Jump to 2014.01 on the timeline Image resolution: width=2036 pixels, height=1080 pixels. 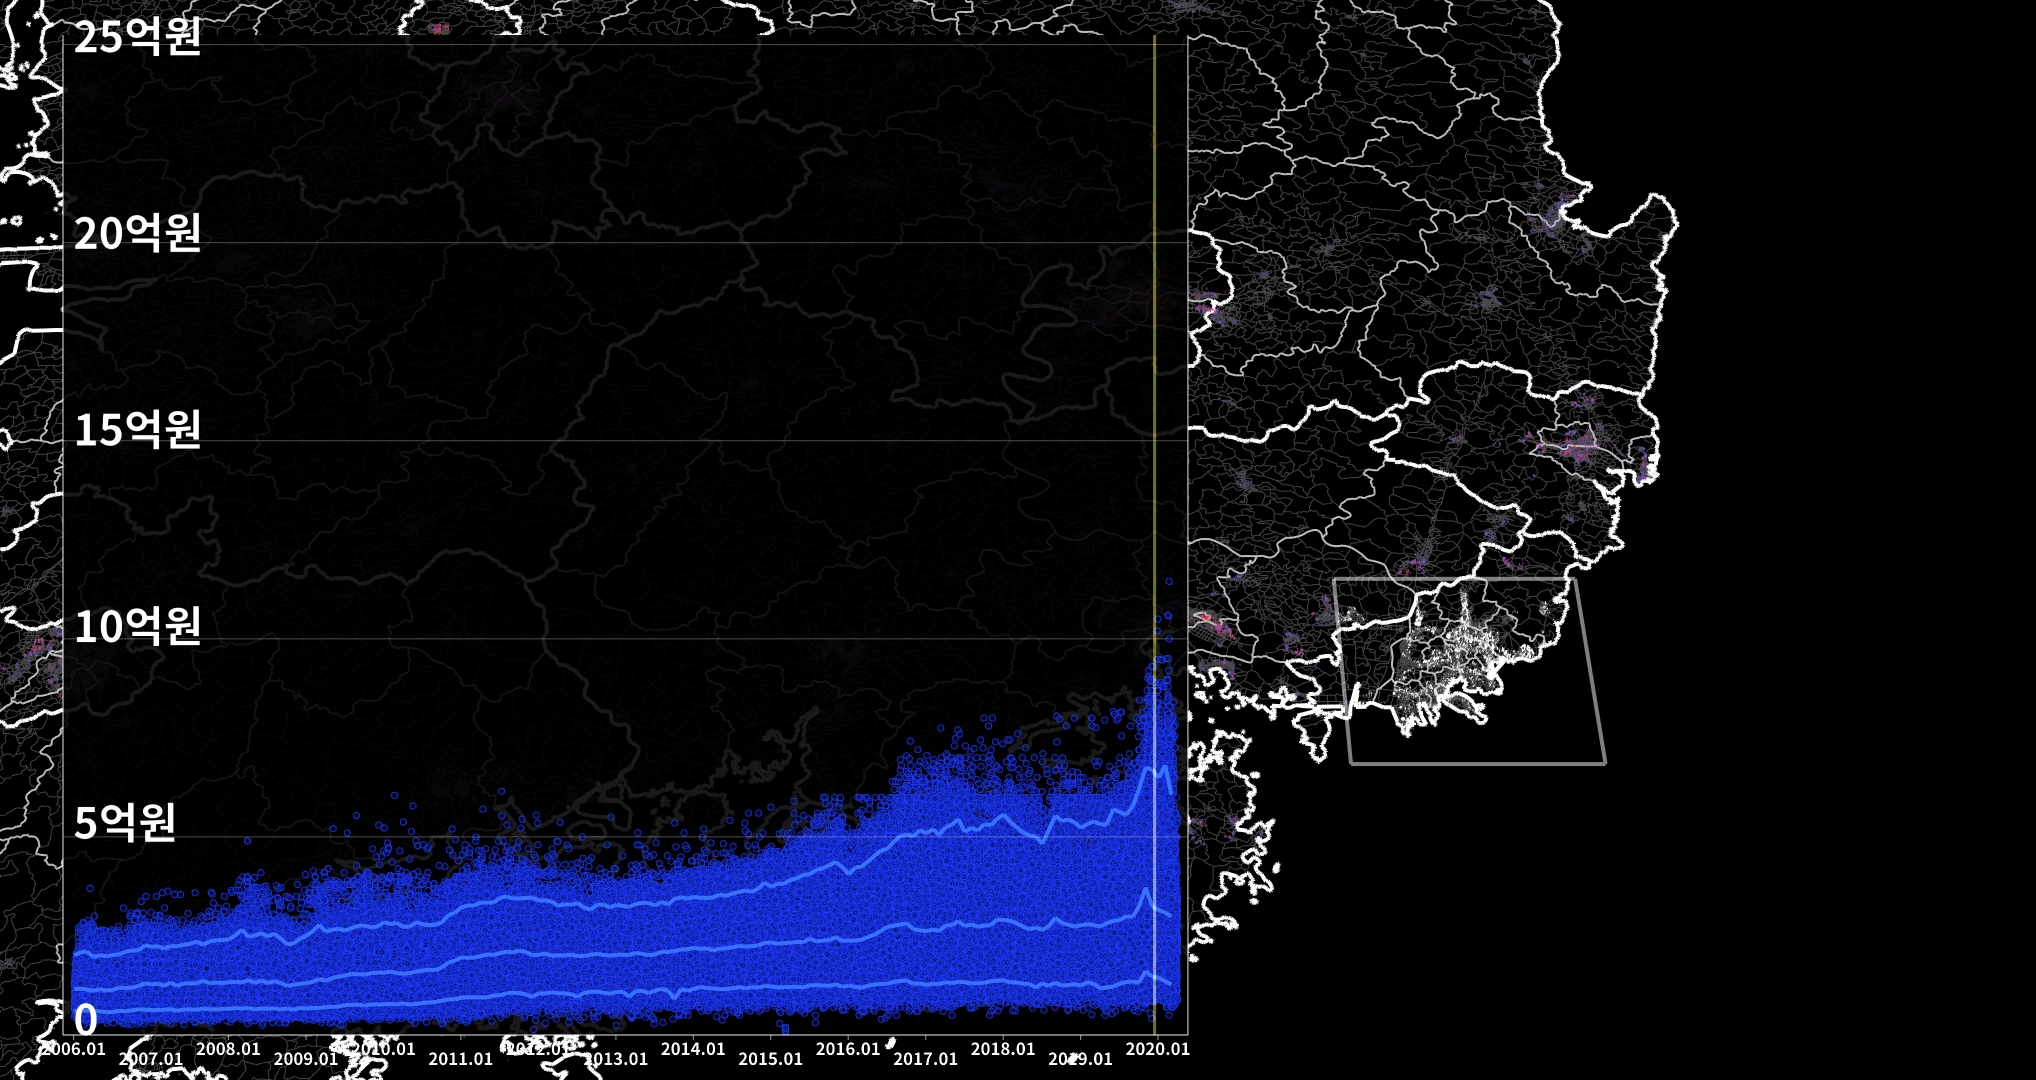[693, 1049]
